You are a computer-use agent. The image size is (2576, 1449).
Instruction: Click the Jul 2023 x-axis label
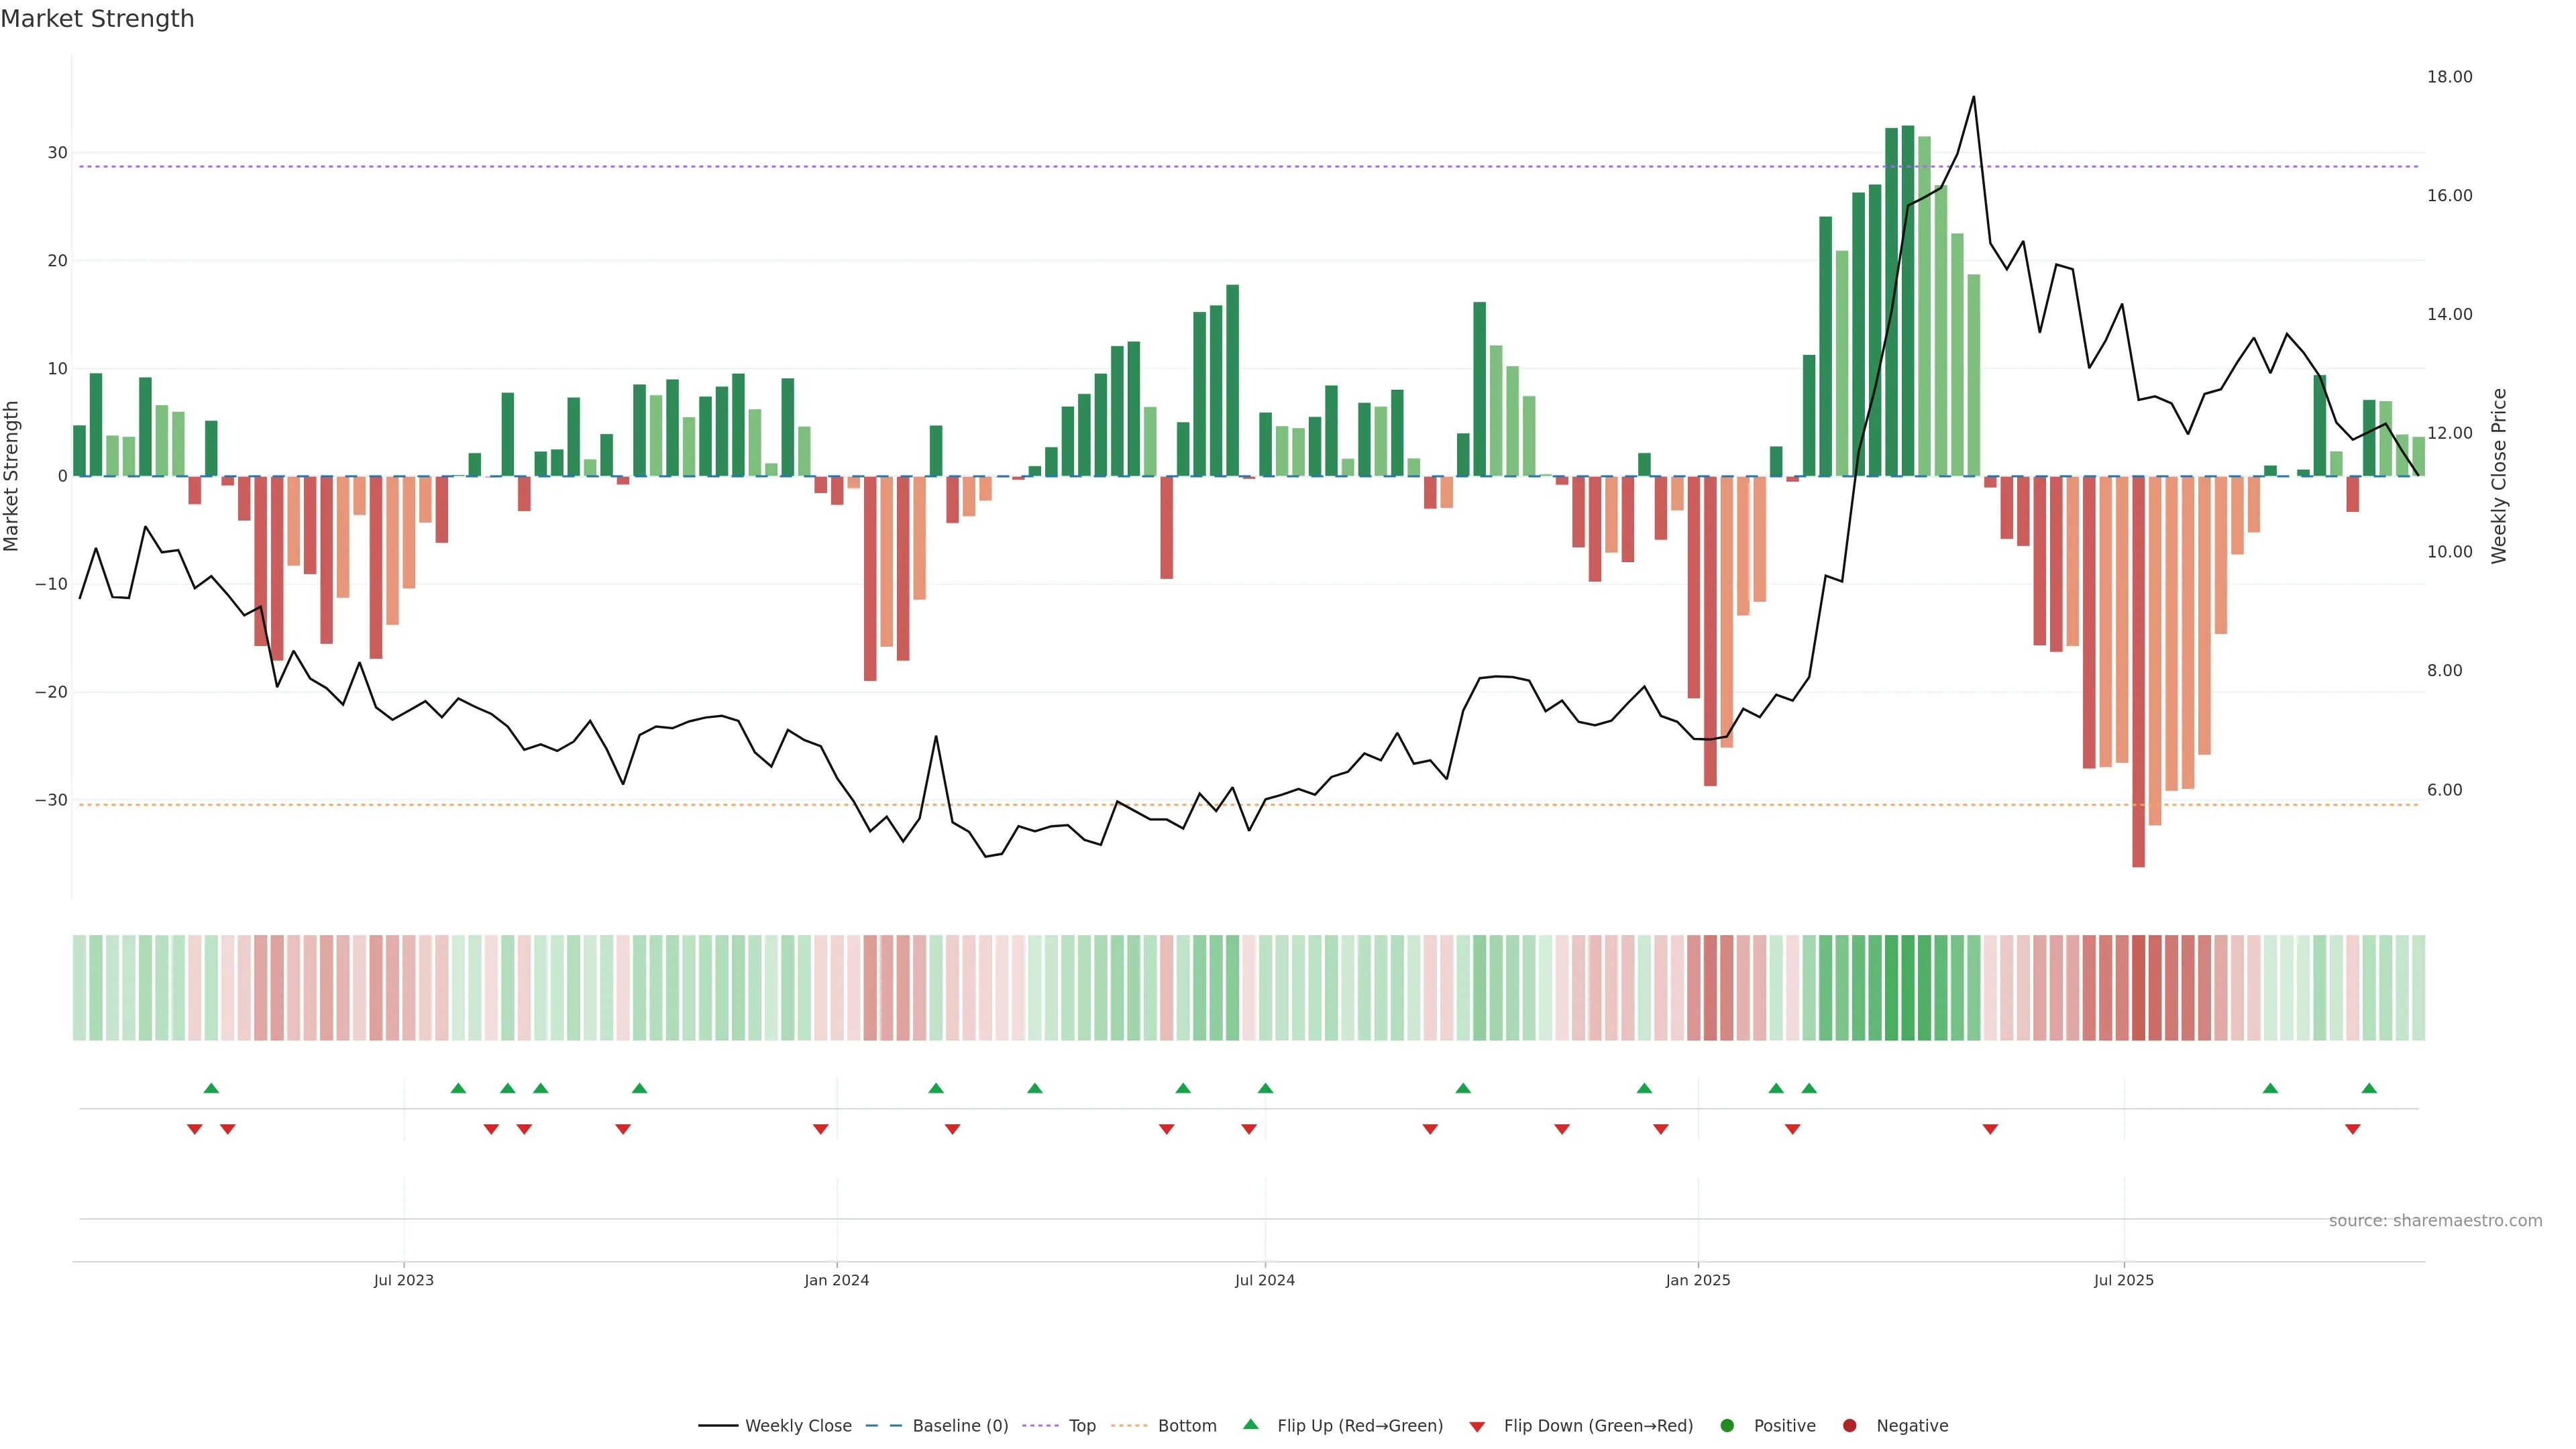tap(403, 1280)
